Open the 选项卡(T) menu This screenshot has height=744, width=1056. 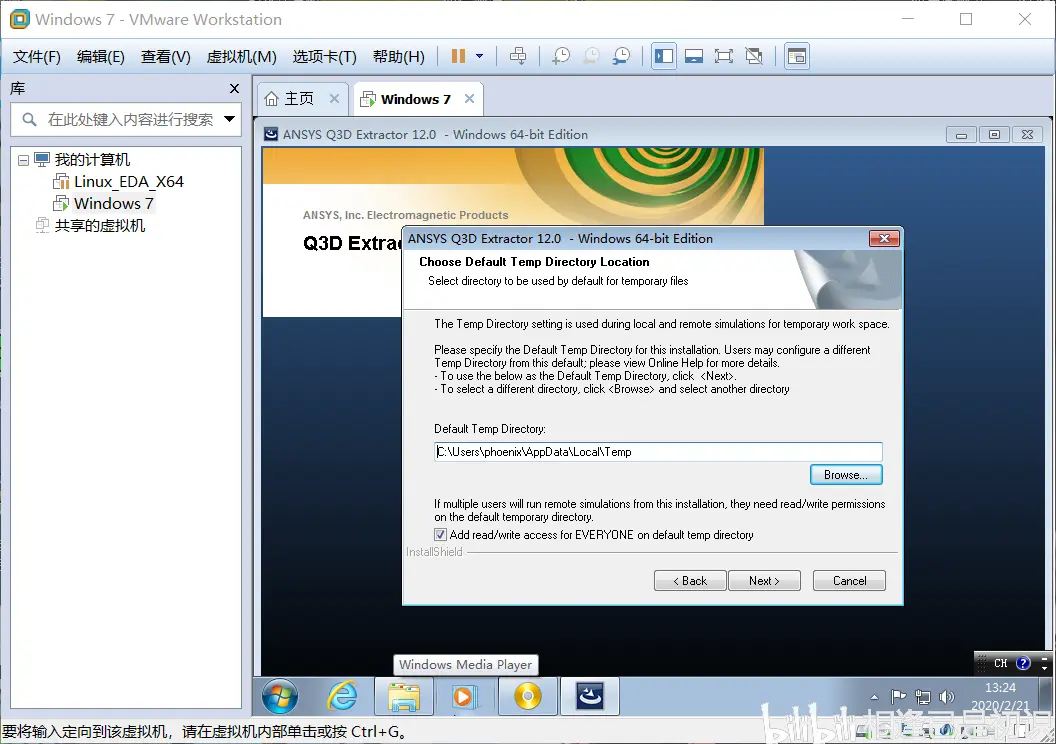324,57
